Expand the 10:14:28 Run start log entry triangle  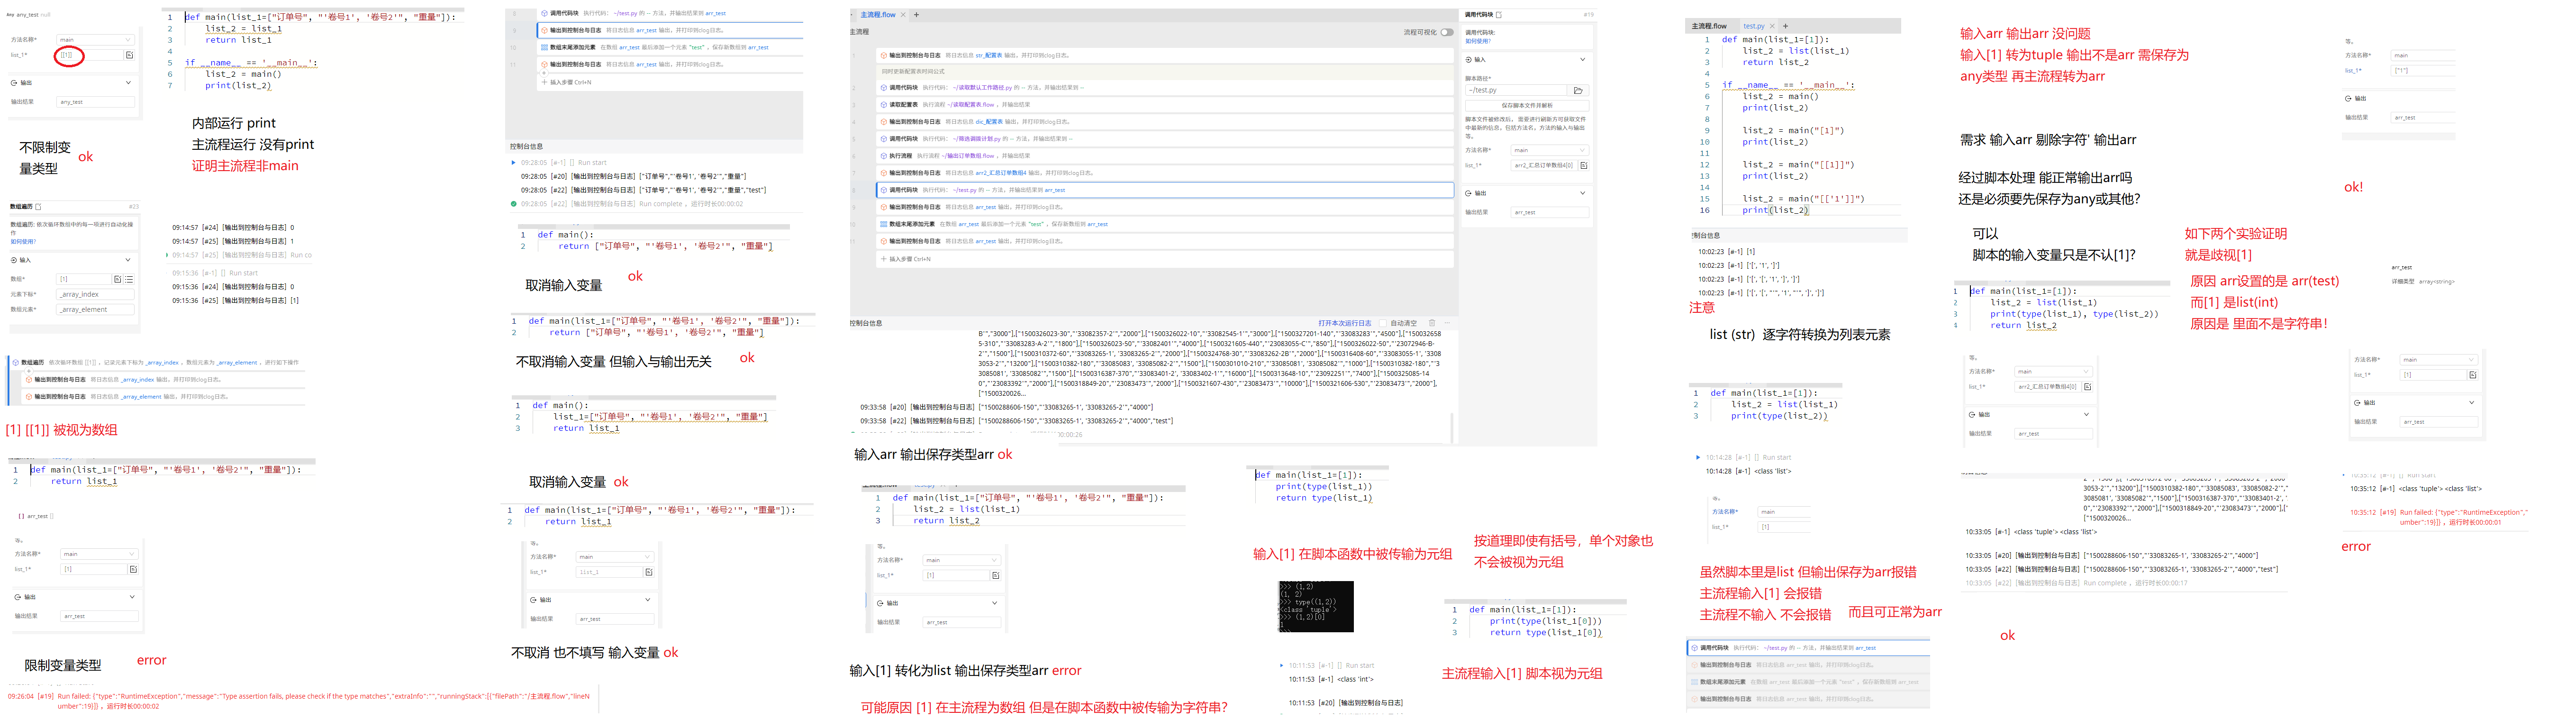(x=1698, y=458)
